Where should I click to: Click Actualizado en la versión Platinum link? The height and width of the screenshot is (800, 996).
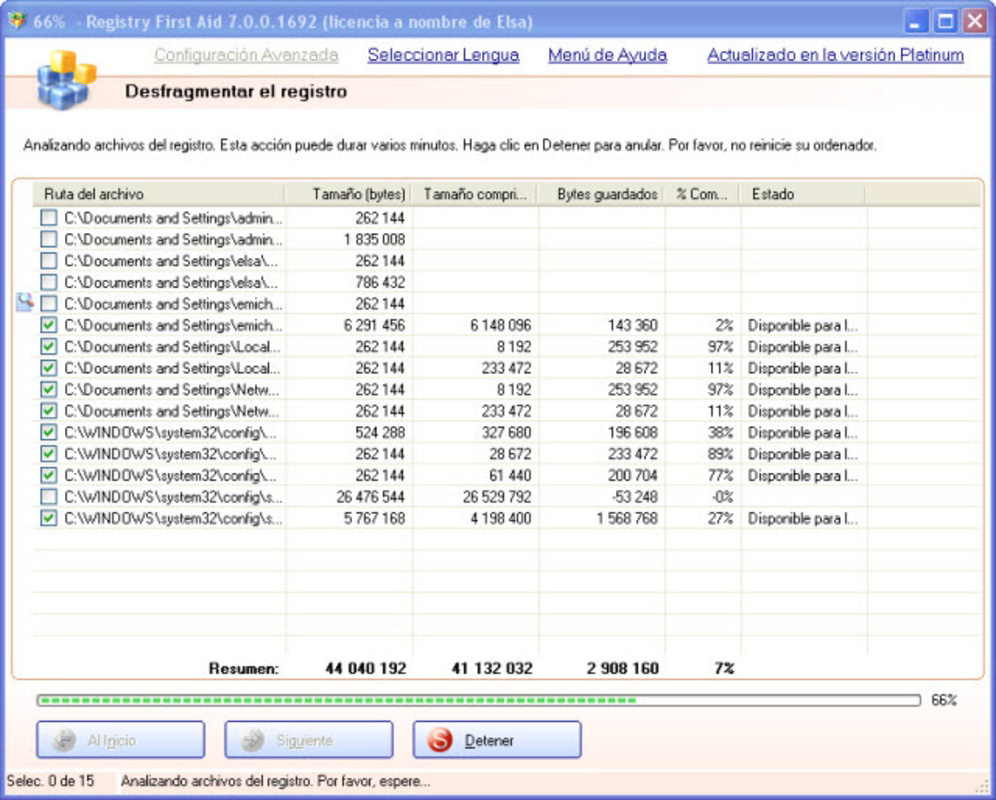point(836,55)
